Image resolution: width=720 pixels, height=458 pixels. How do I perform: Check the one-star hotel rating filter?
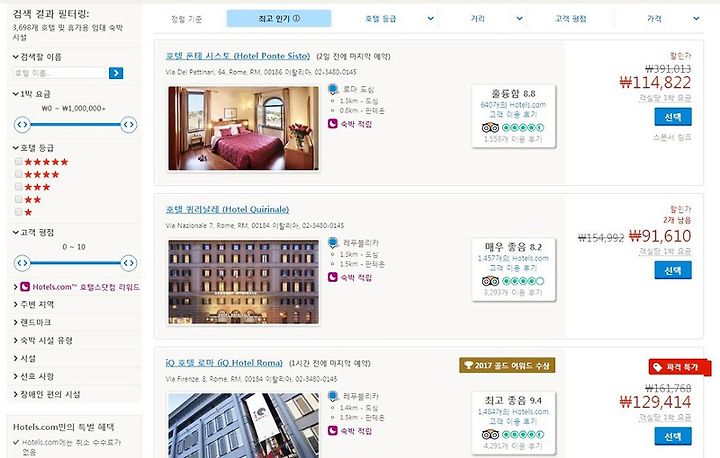click(18, 212)
